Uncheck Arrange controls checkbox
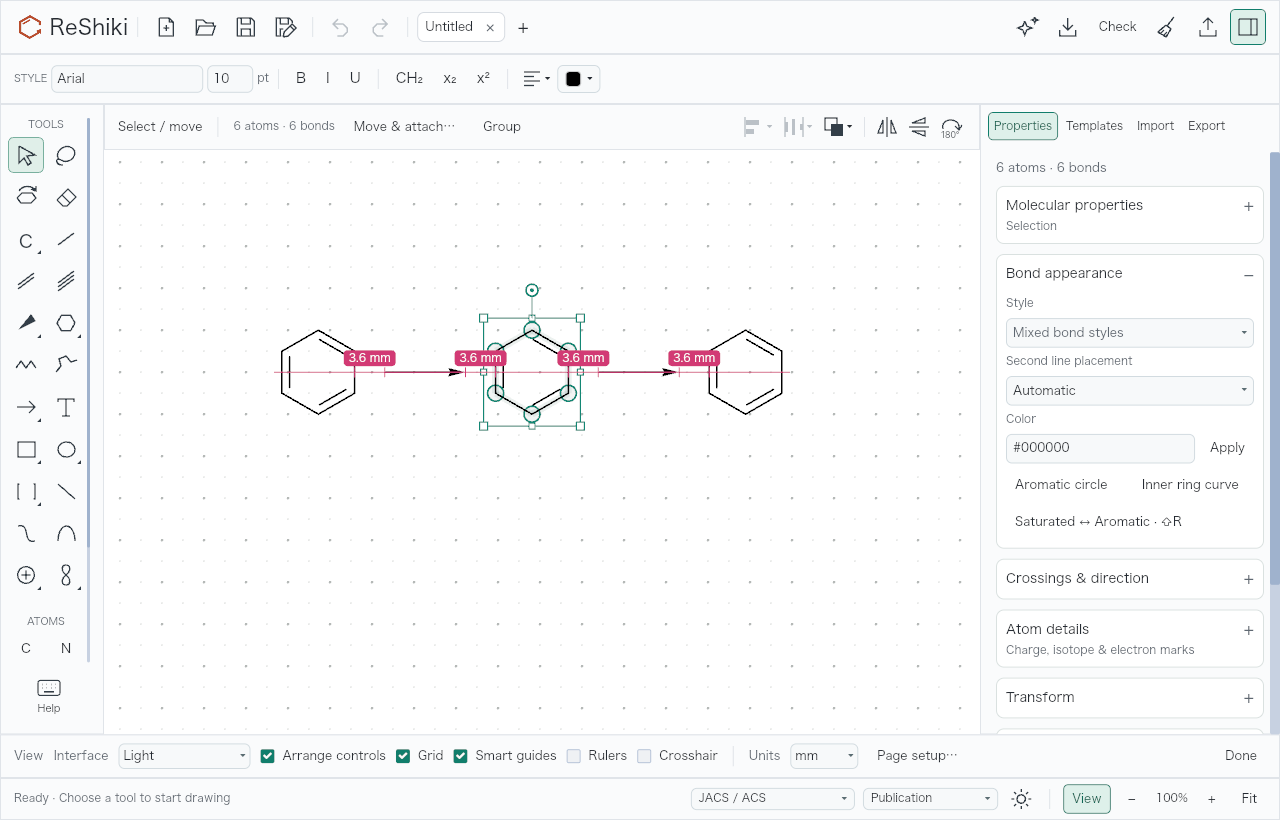 (268, 756)
